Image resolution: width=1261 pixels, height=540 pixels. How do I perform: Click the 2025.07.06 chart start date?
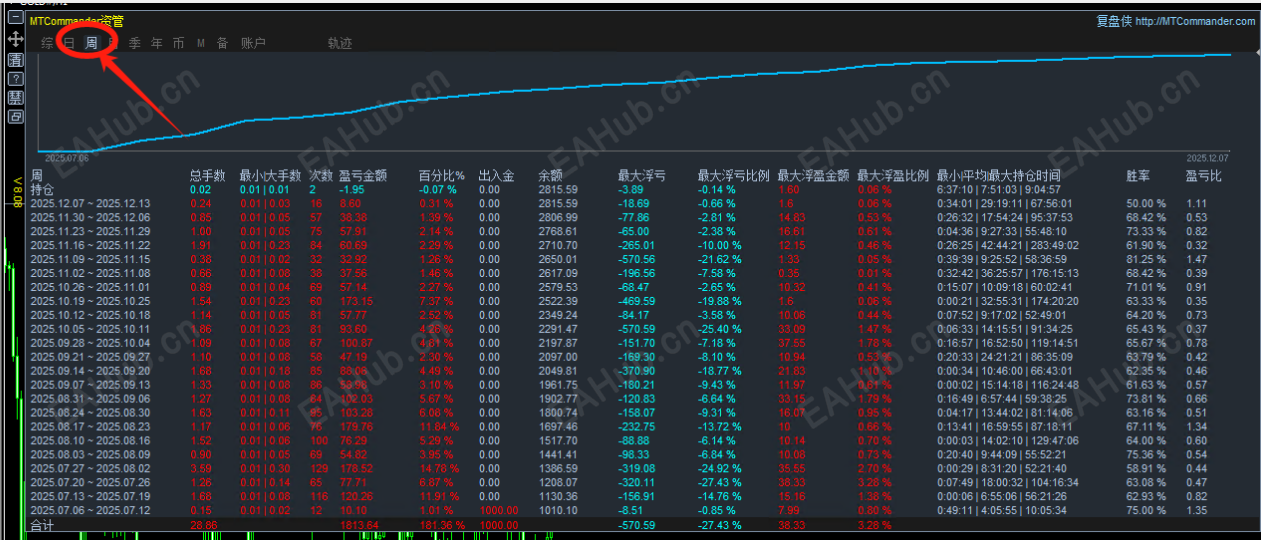[x=67, y=158]
